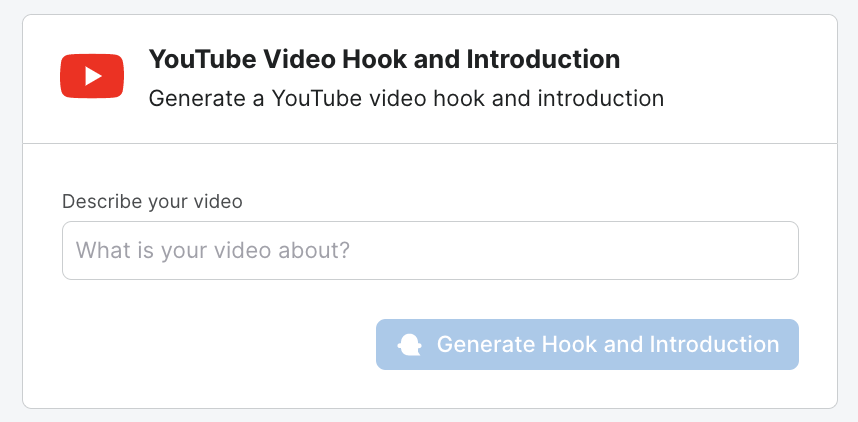Image resolution: width=858 pixels, height=422 pixels.
Task: Click the Generate Hook and Introduction button
Action: point(587,345)
